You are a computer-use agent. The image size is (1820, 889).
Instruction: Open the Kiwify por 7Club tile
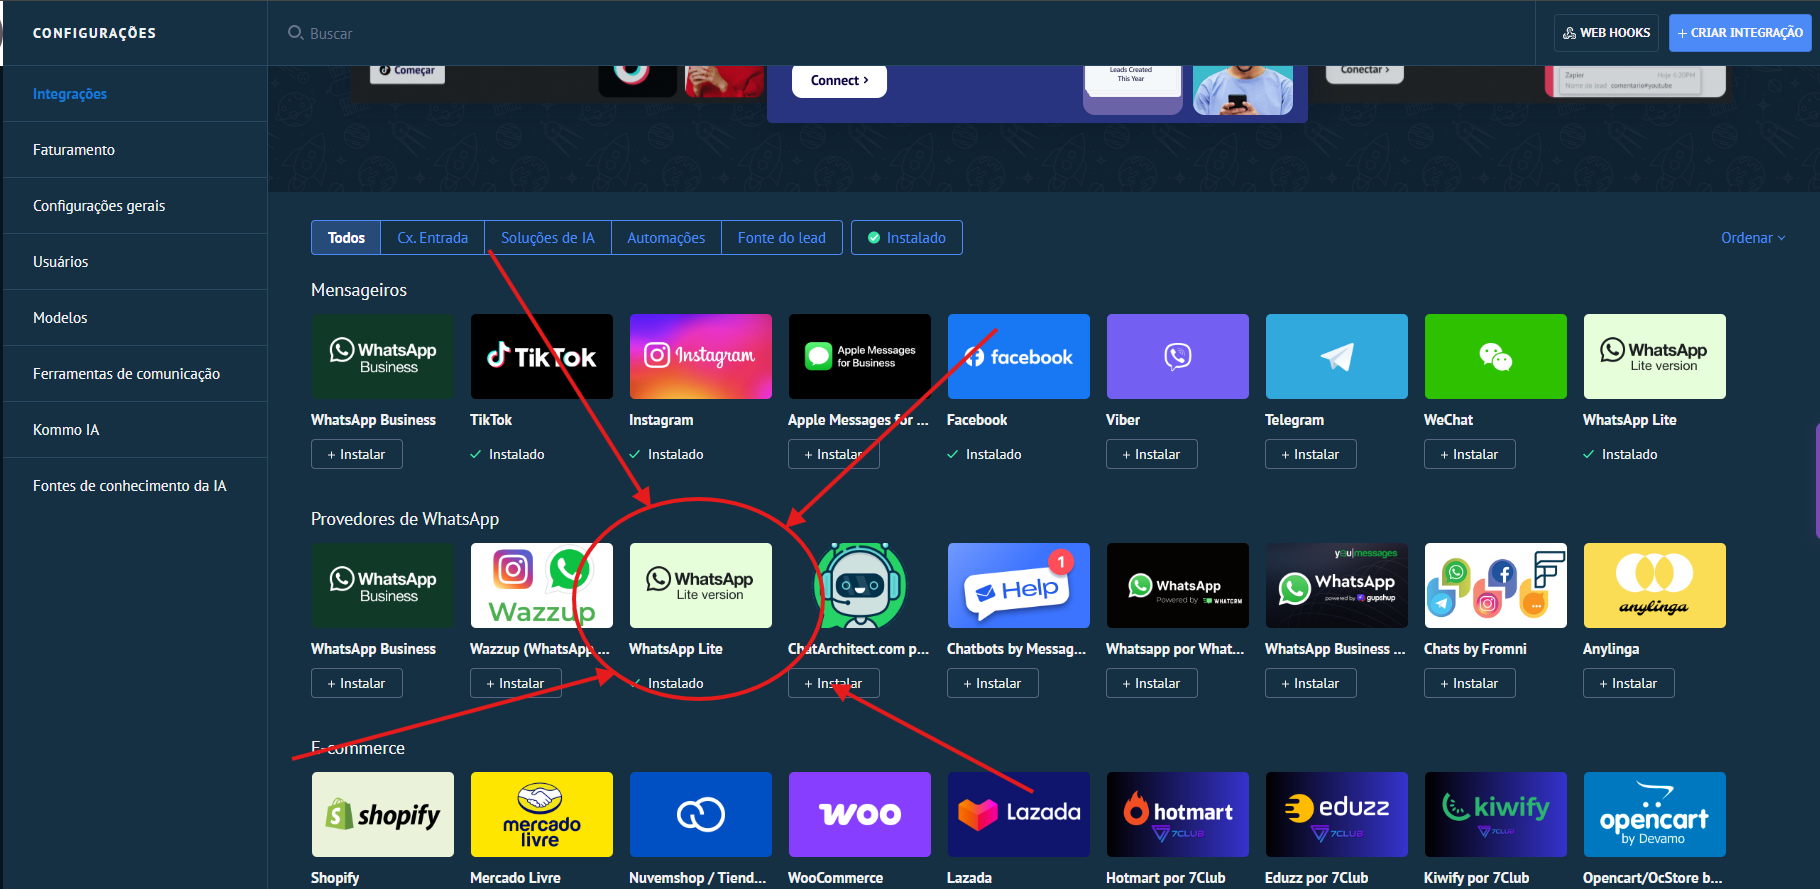click(x=1495, y=814)
